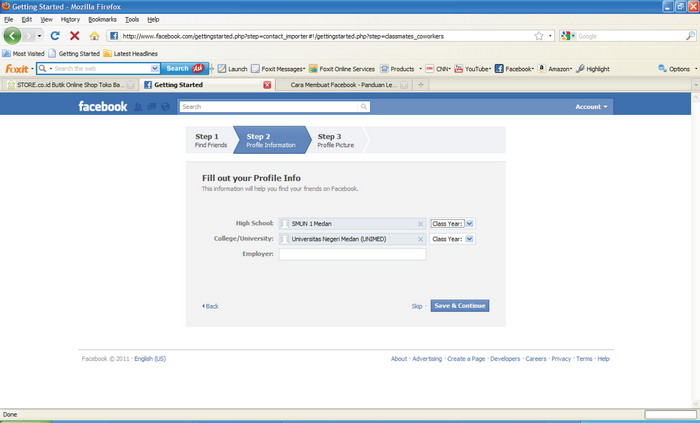Click the Facebook logo
The height and width of the screenshot is (423, 700).
point(103,106)
